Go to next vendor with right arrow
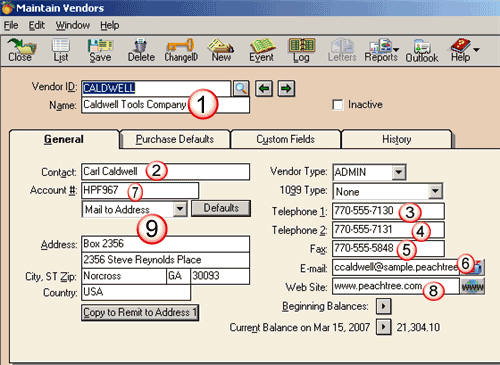 (x=286, y=88)
